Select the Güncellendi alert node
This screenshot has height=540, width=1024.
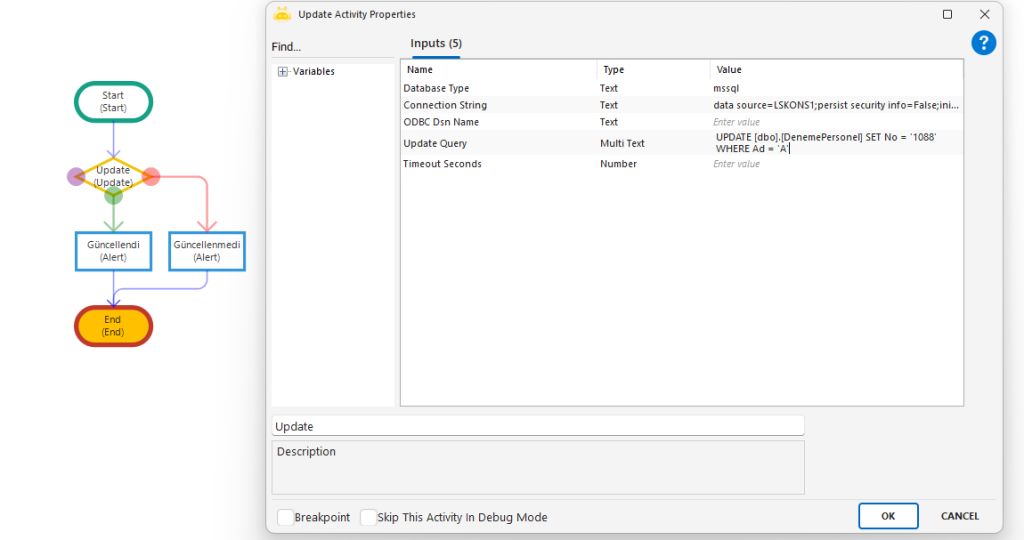coord(113,251)
